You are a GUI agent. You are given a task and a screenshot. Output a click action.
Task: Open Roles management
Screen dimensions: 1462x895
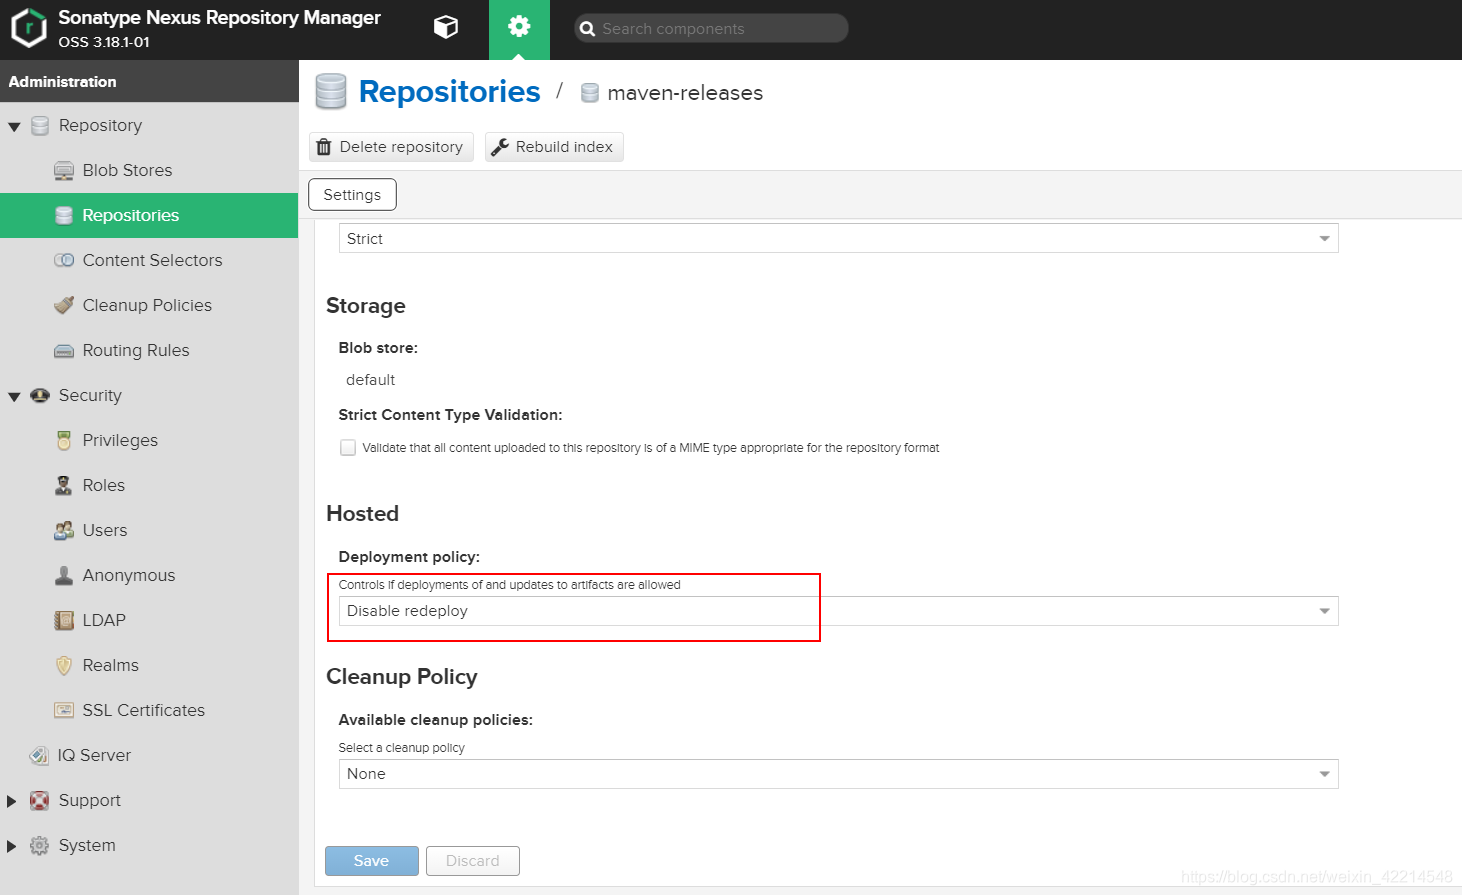[105, 485]
